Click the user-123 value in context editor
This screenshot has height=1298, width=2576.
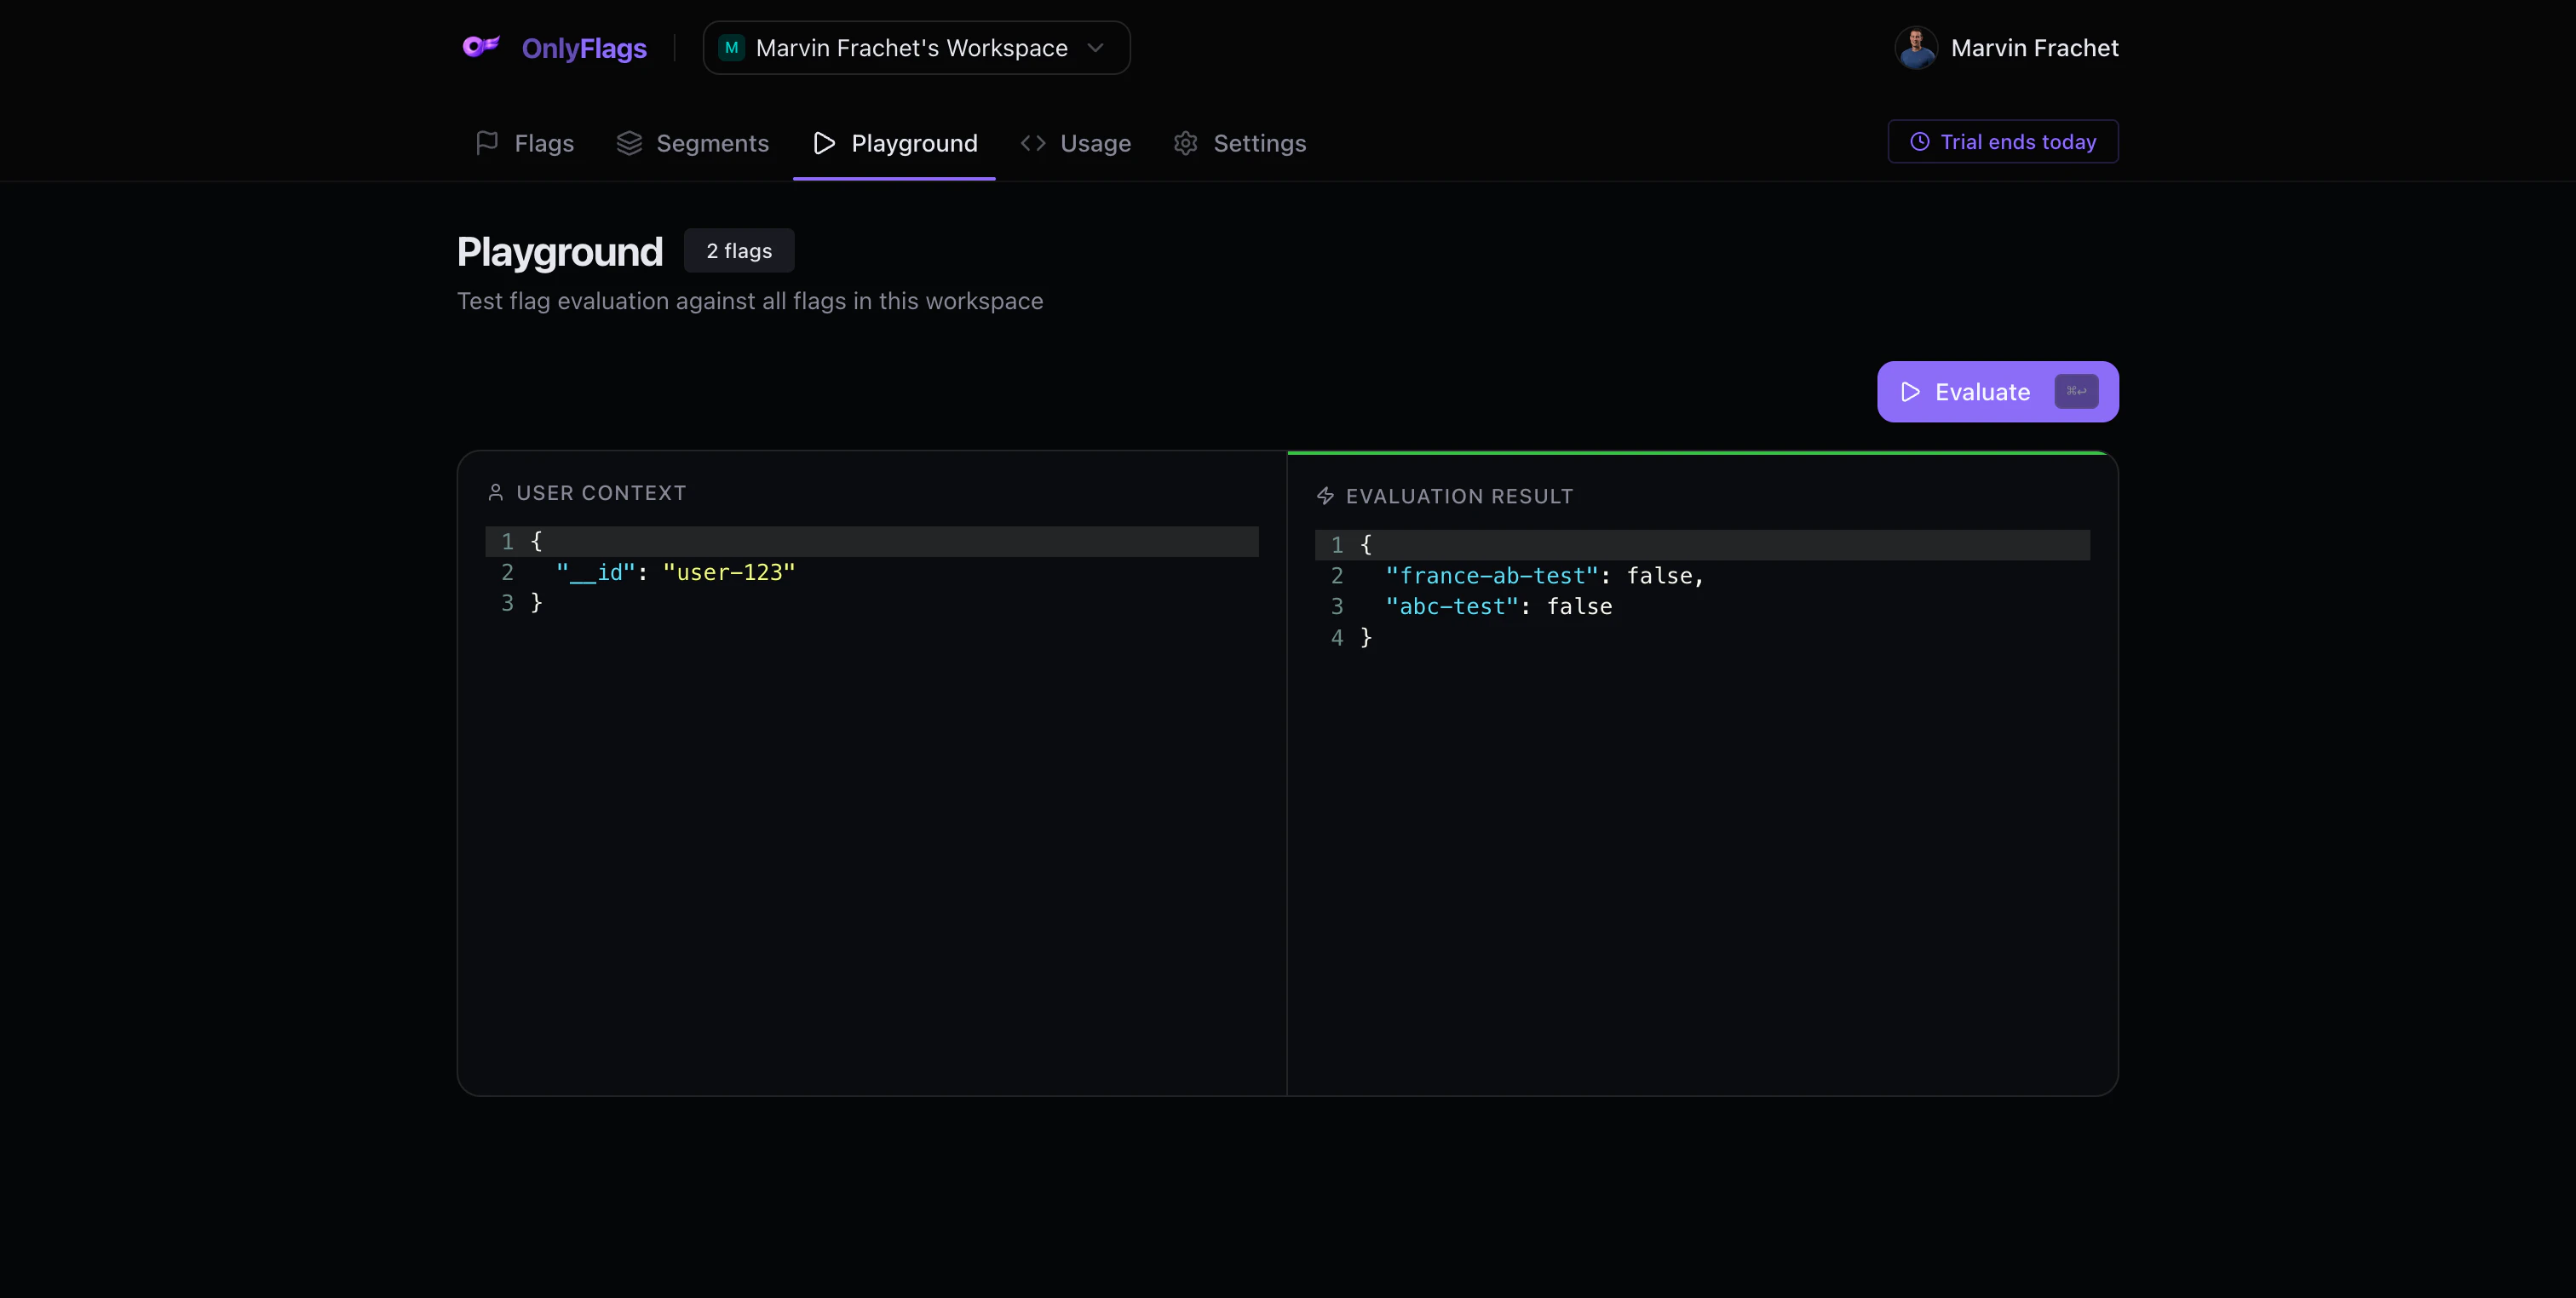tap(728, 572)
